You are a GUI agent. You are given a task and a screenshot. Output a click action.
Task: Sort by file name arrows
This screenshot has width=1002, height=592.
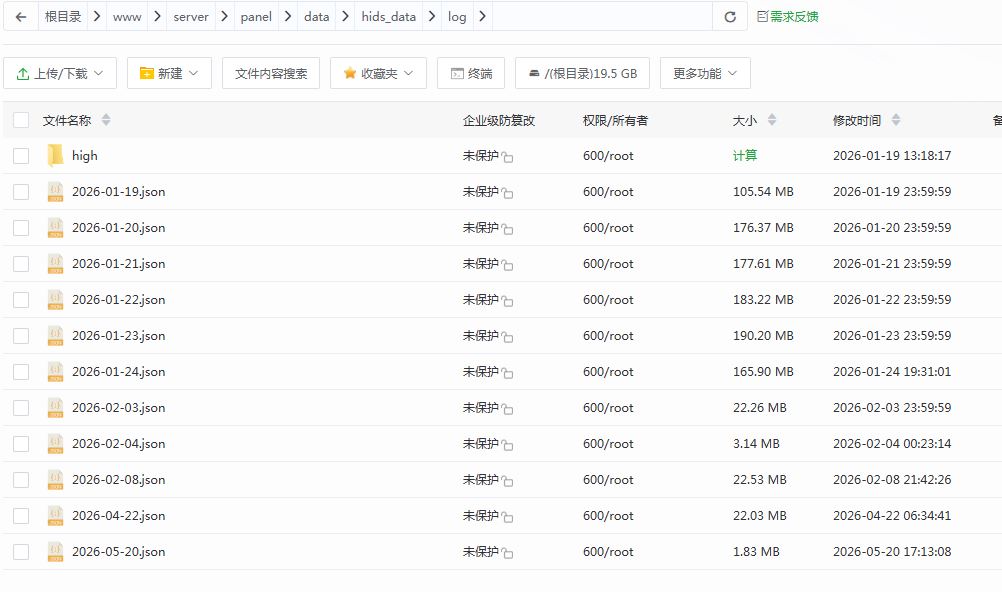[x=106, y=120]
